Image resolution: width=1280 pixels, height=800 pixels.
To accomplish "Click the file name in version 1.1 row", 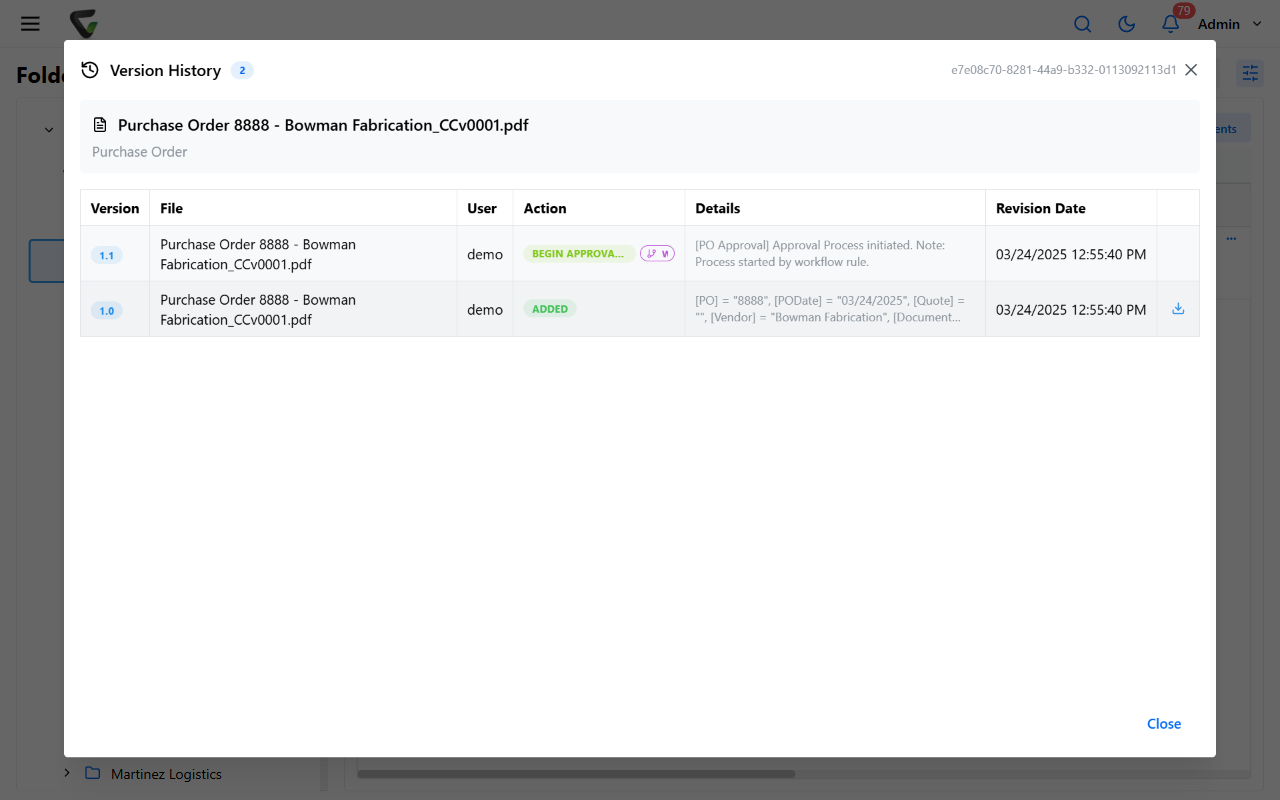I will tap(258, 254).
